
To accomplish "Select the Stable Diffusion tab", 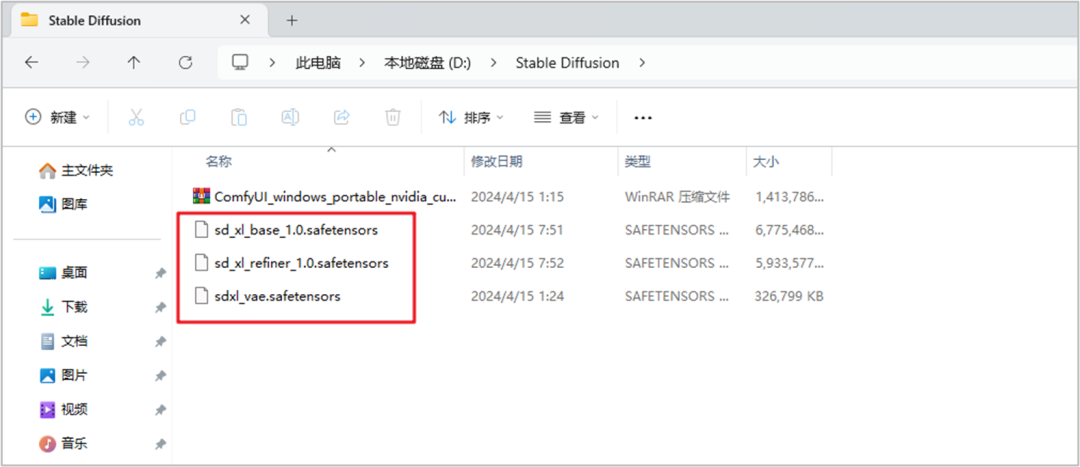I will [138, 21].
